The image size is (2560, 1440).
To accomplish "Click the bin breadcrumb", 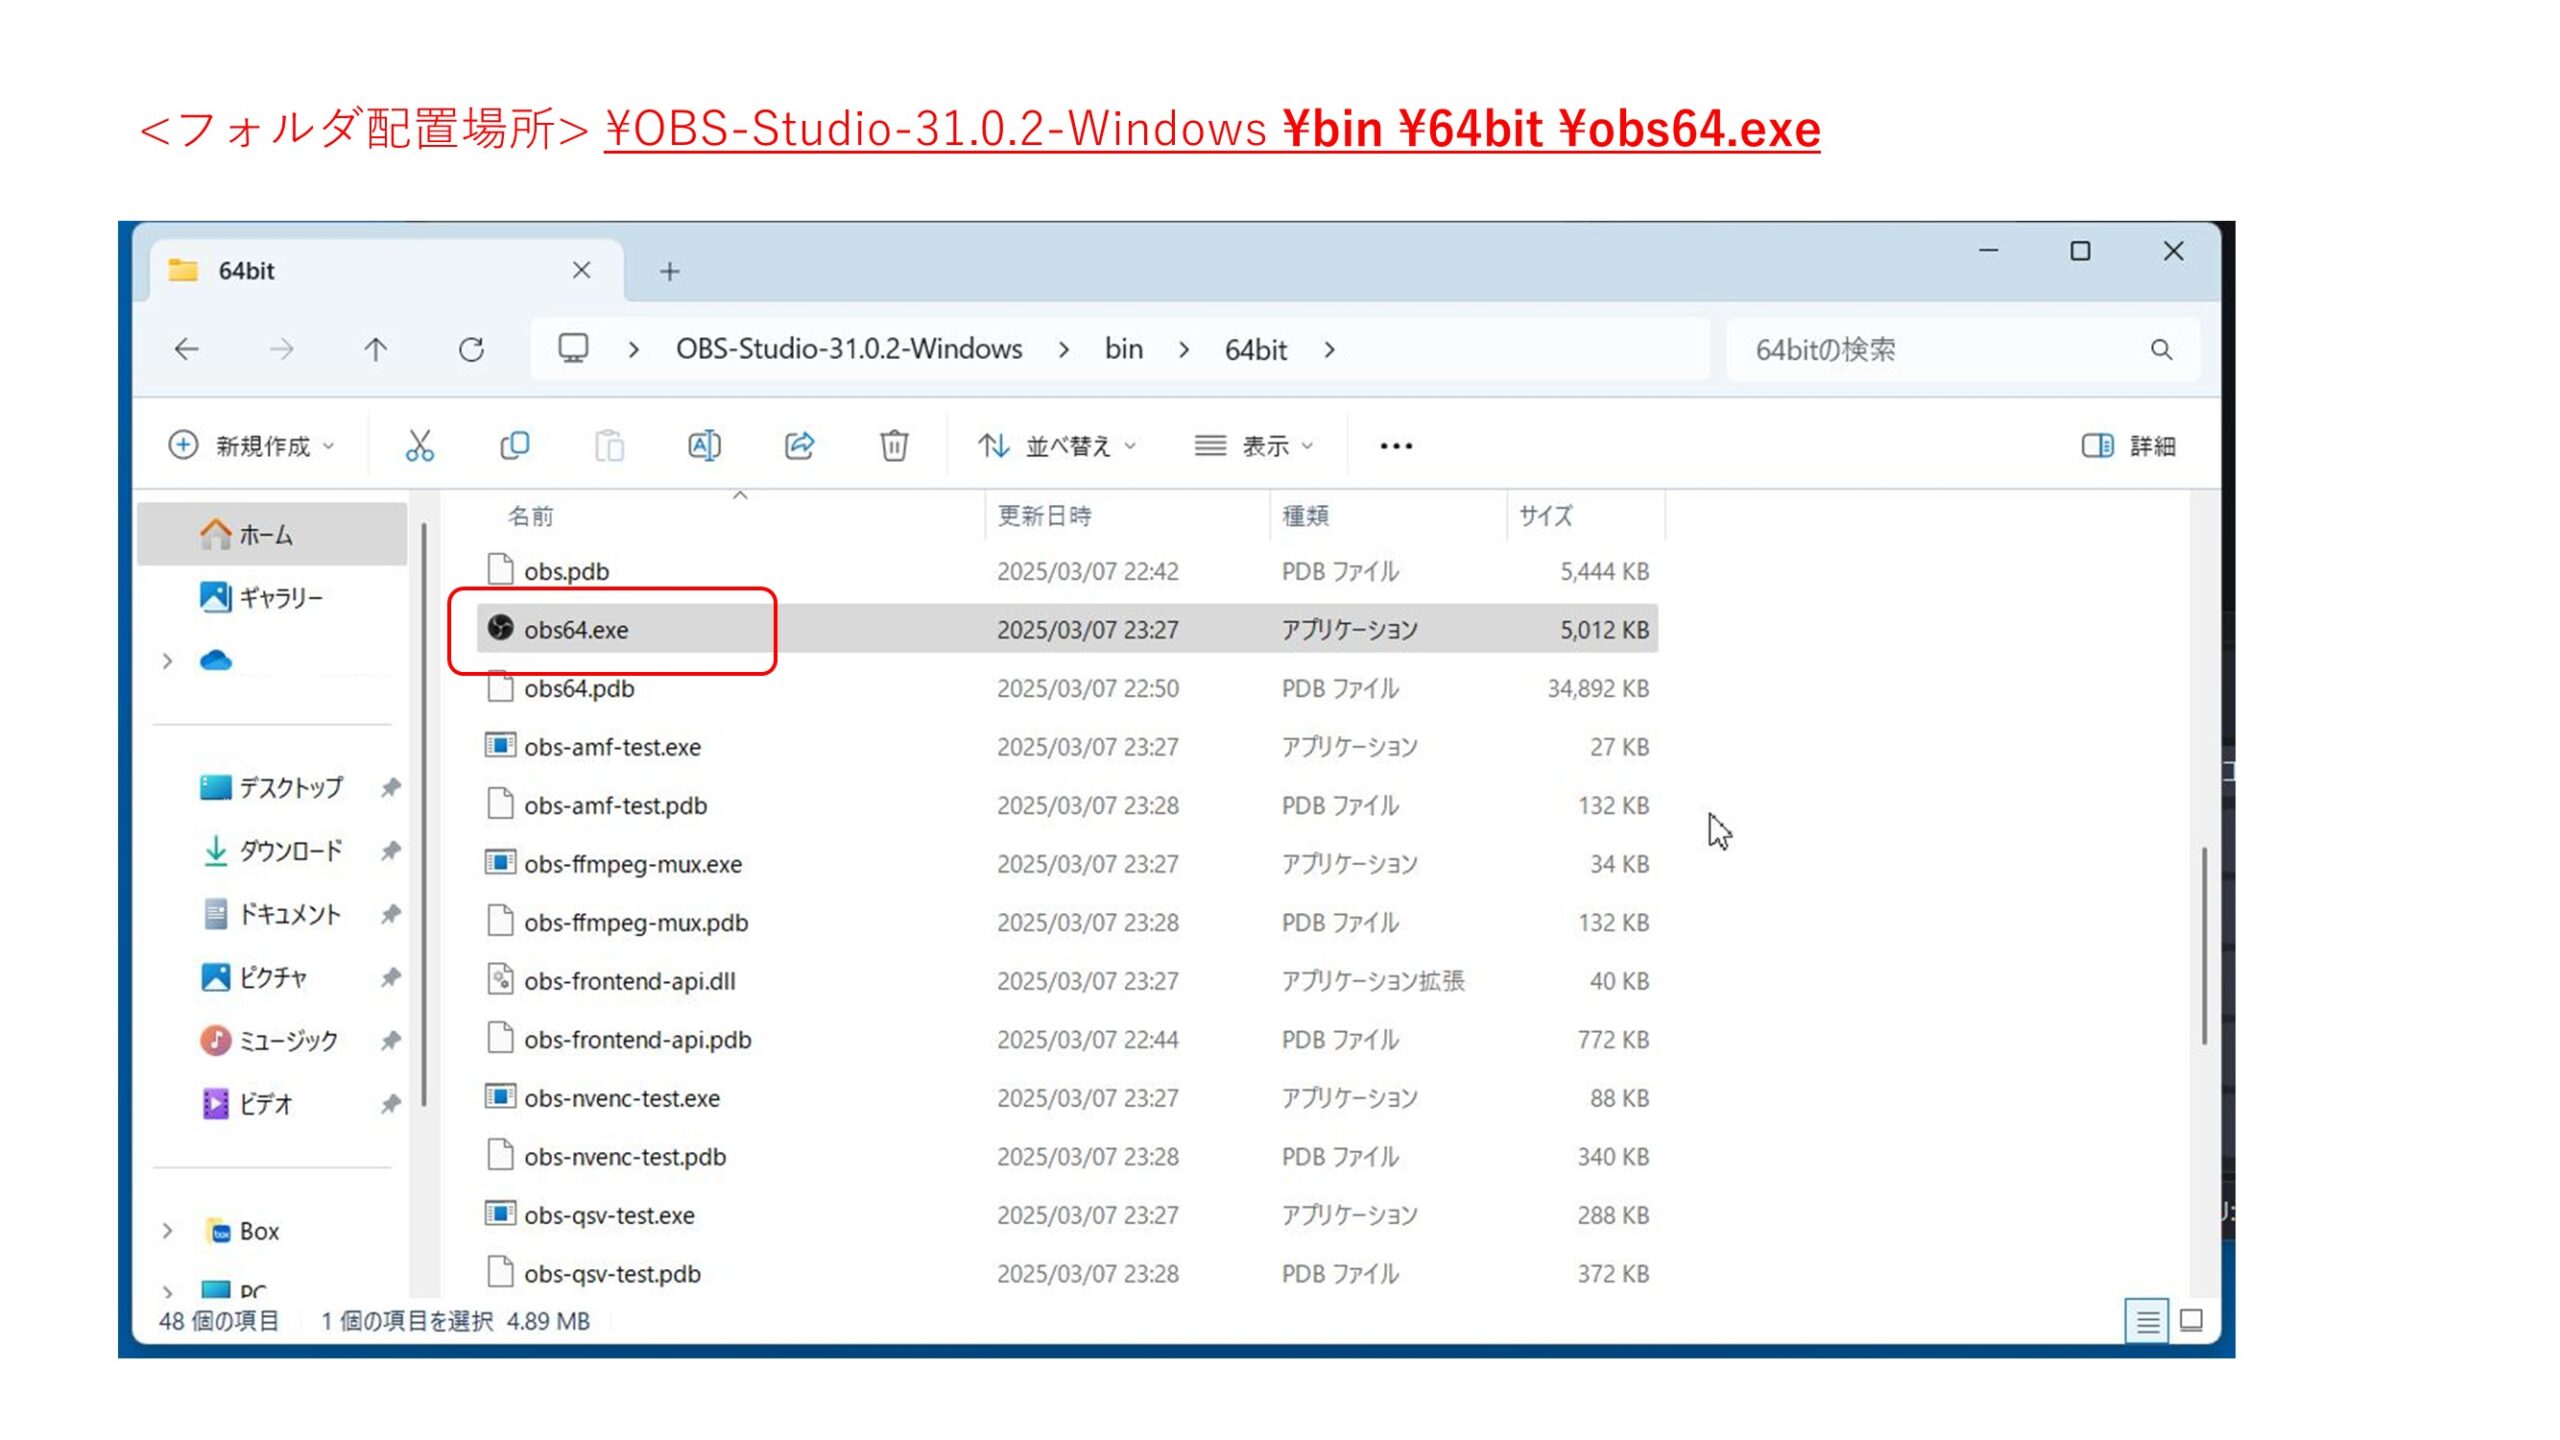I will [x=1124, y=349].
